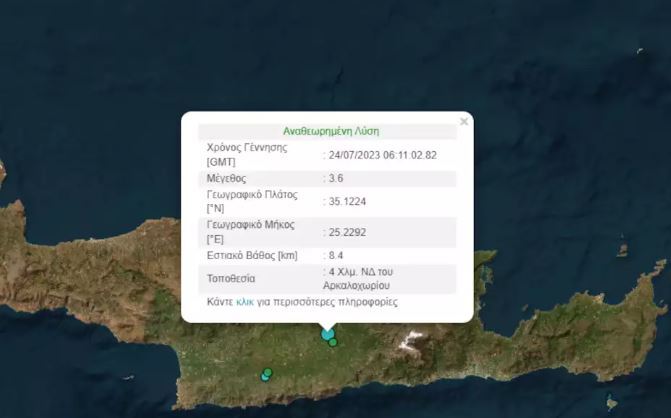Click the 'Μέγεθος' row label

point(226,178)
